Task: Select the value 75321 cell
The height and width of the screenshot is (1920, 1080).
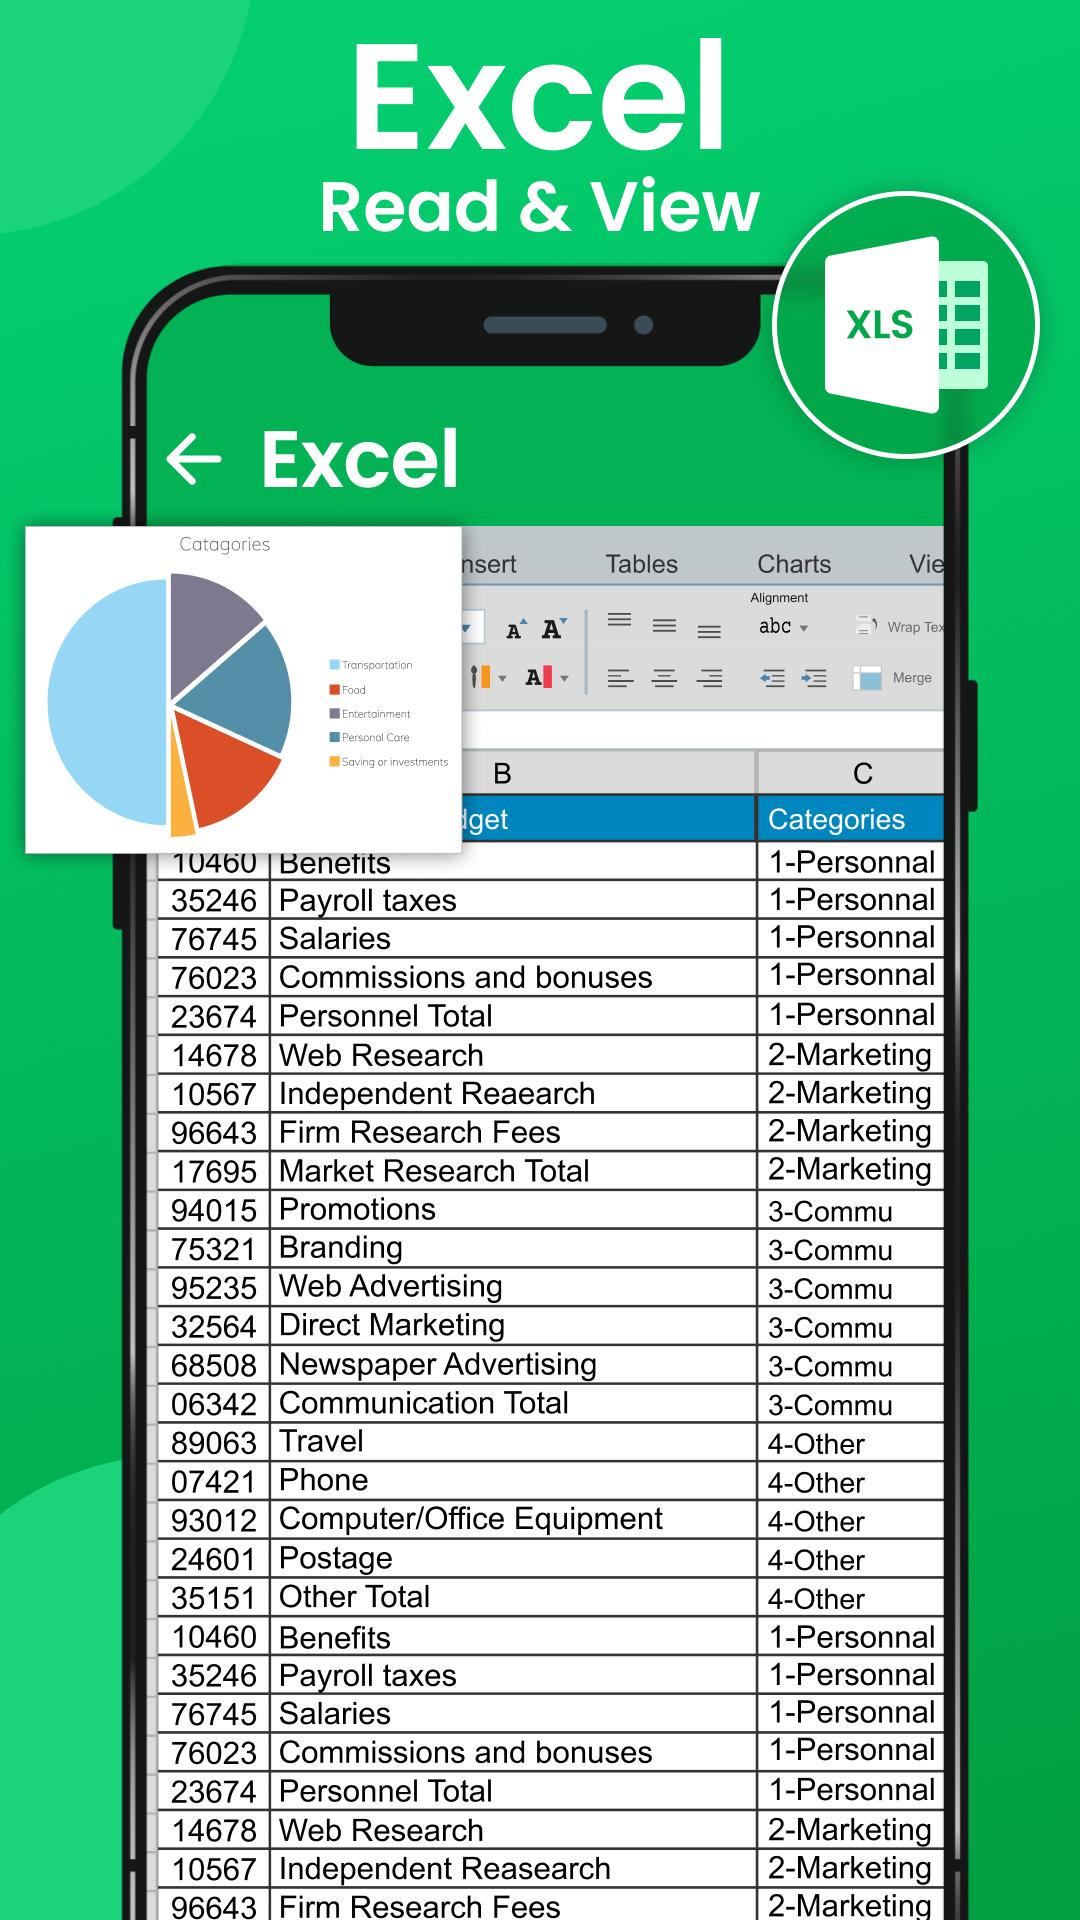Action: [x=214, y=1249]
